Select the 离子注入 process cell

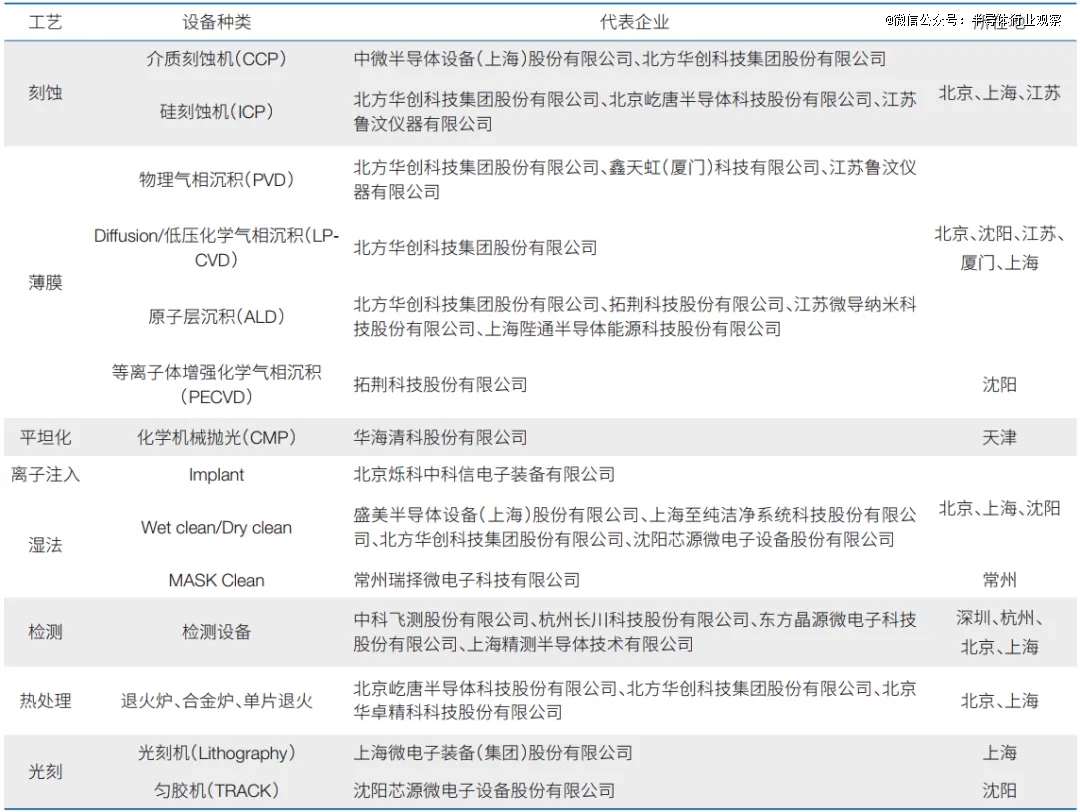point(45,475)
